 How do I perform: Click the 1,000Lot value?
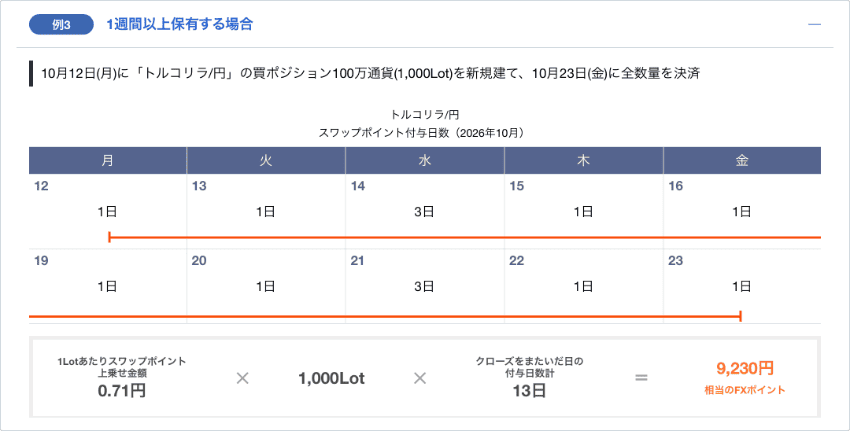click(331, 378)
